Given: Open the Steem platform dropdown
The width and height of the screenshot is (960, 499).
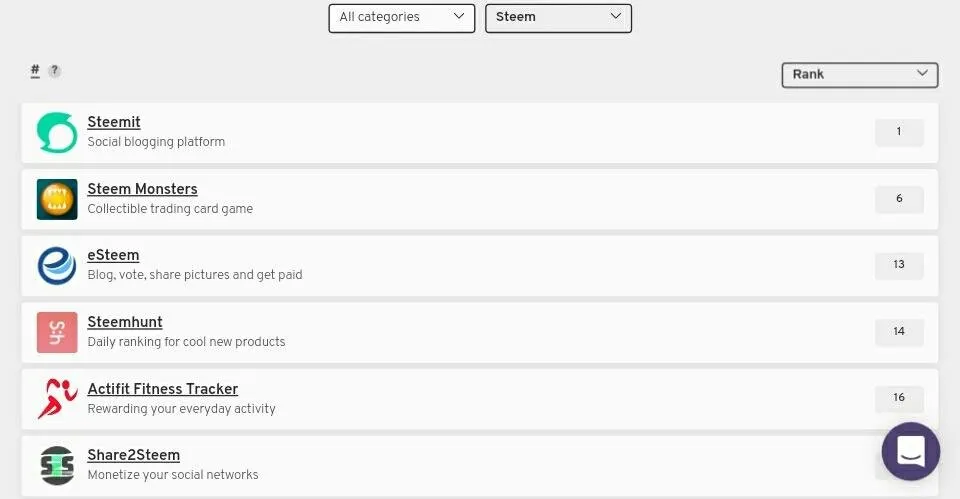Looking at the screenshot, I should click(x=558, y=18).
